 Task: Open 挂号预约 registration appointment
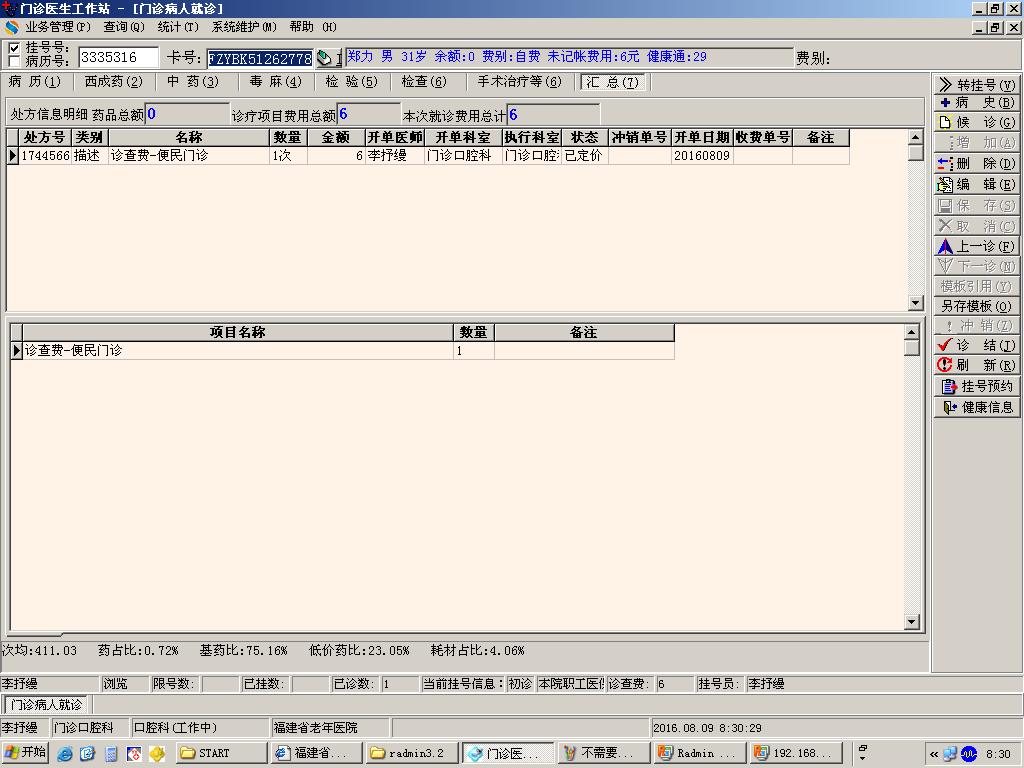[x=976, y=386]
